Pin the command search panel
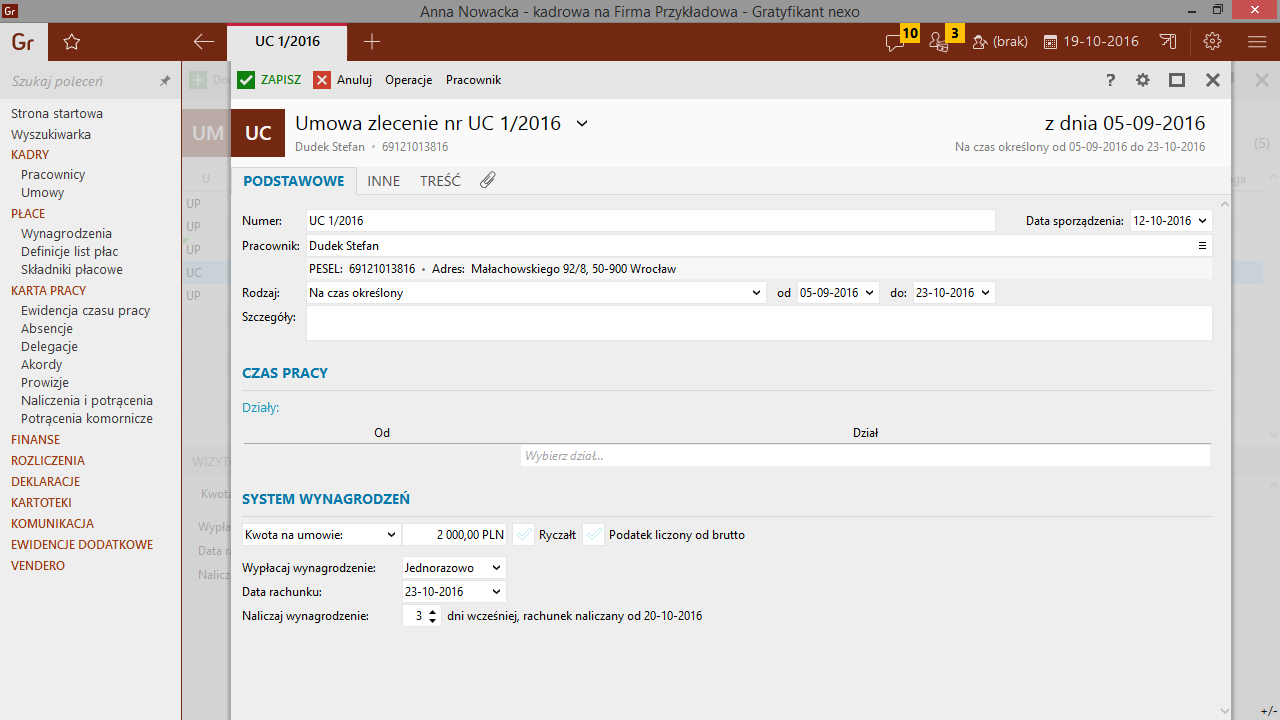The image size is (1280, 720). [x=165, y=81]
